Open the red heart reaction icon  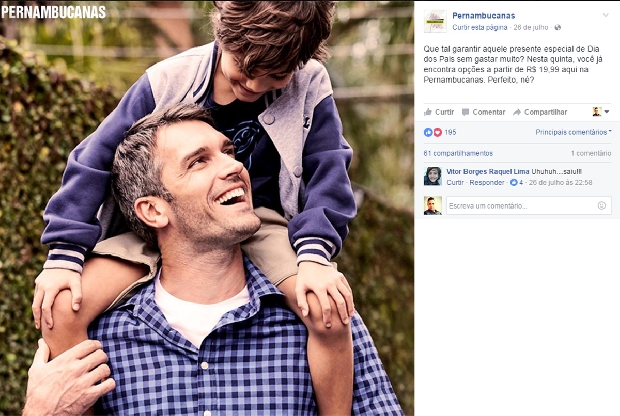437,132
